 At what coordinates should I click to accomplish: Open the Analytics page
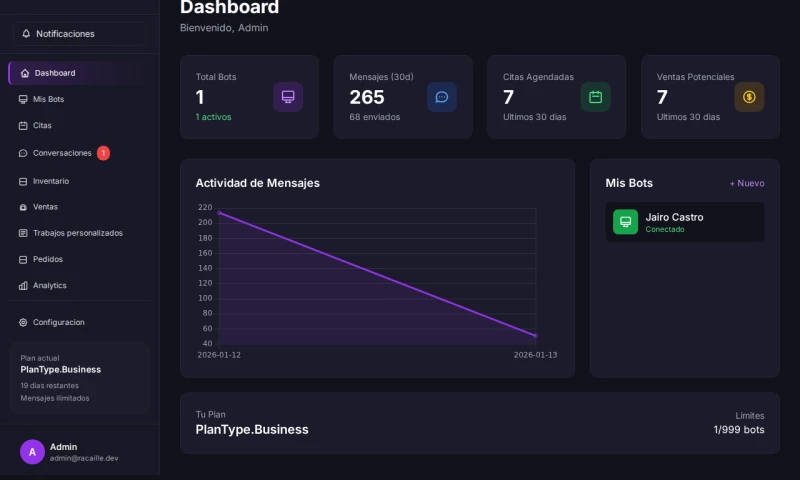click(x=49, y=285)
